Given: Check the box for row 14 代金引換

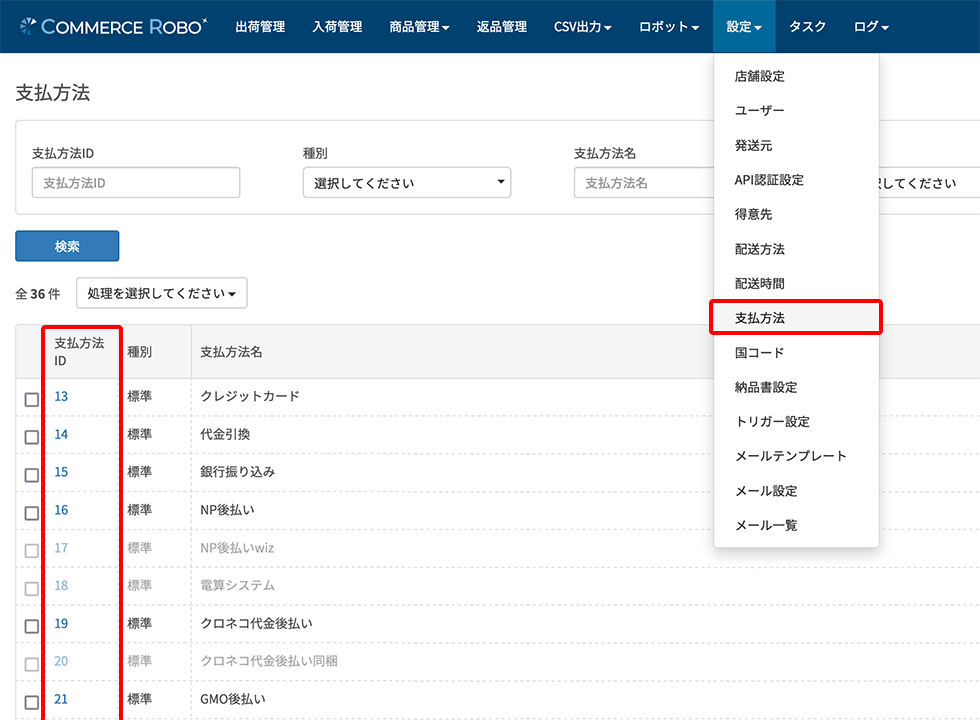Looking at the screenshot, I should pyautogui.click(x=32, y=437).
